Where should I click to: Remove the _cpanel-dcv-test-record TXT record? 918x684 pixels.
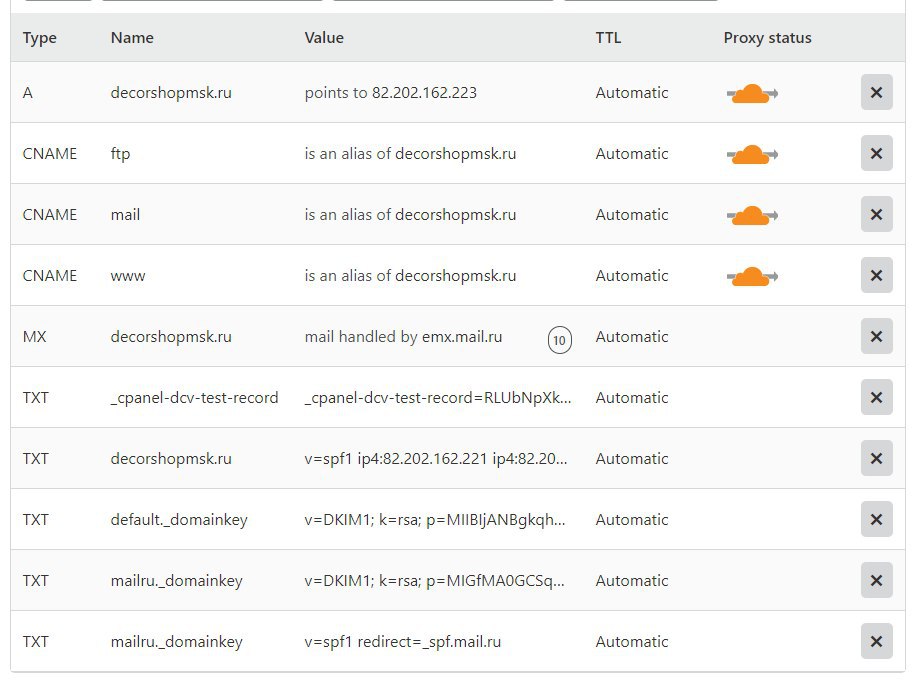click(876, 398)
